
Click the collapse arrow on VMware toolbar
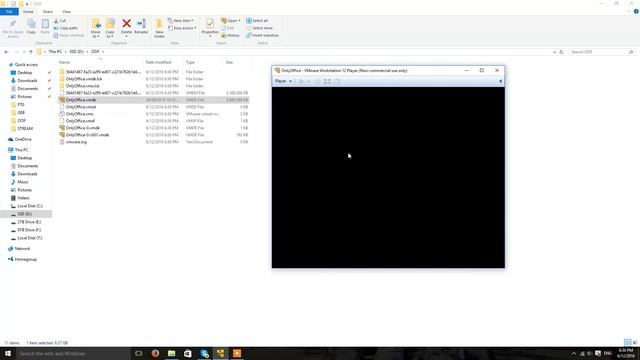(x=500, y=81)
